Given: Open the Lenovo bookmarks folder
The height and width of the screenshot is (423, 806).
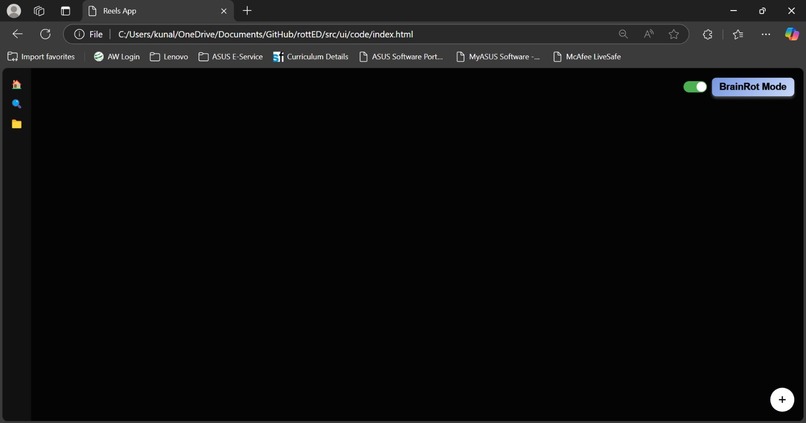Looking at the screenshot, I should point(169,57).
